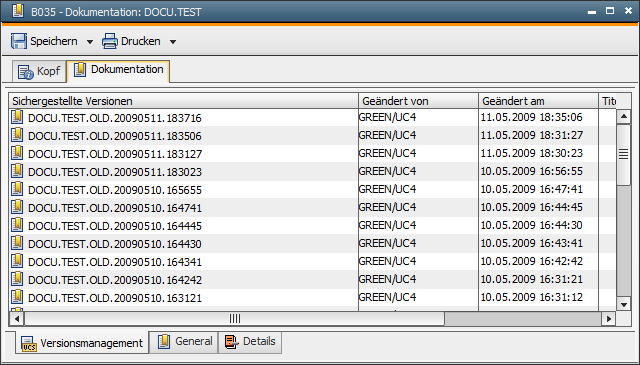
Task: Open the Details bottom tab
Action: coord(250,342)
